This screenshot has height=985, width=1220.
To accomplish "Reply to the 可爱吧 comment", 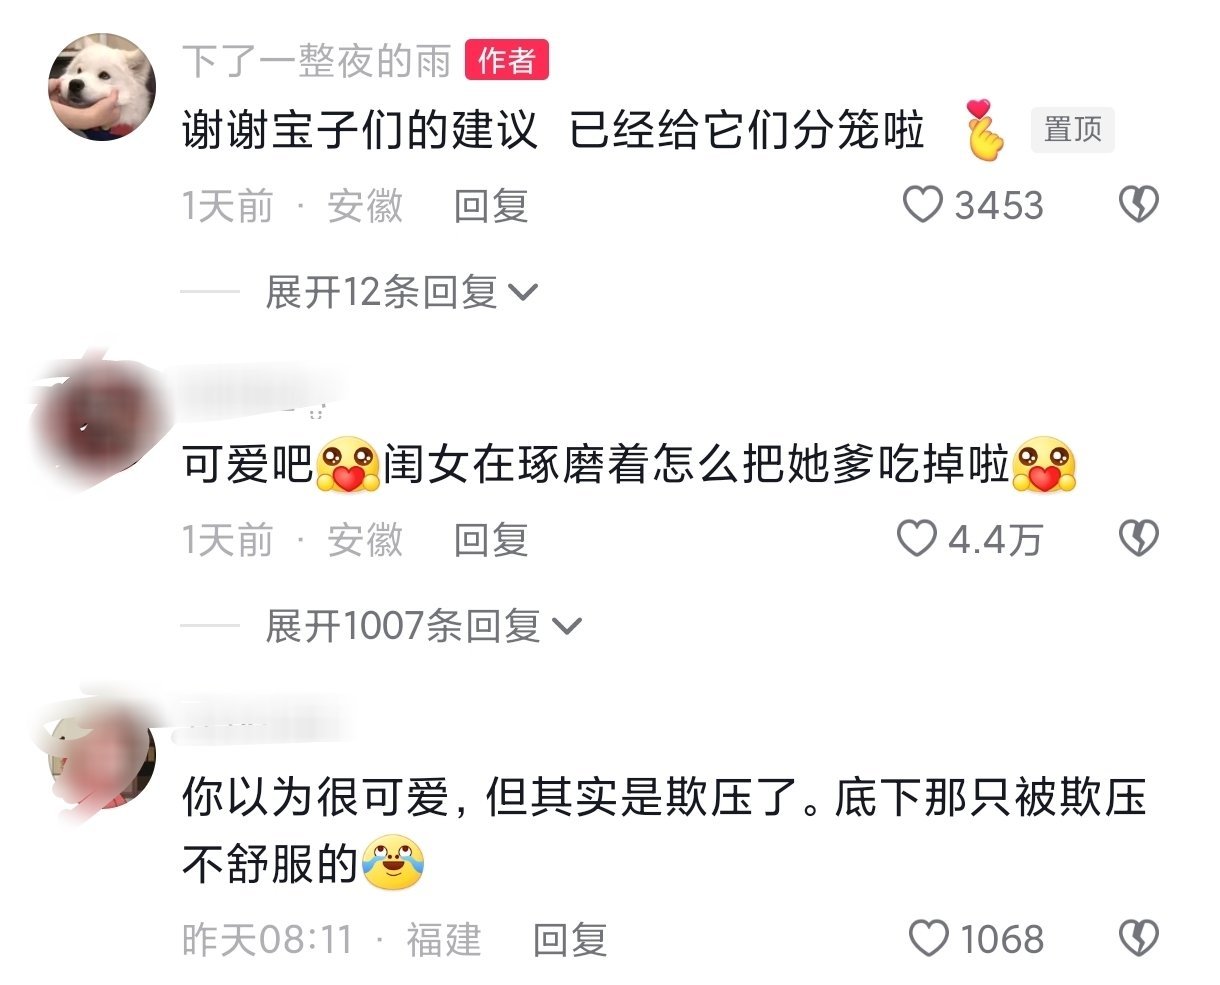I will (x=491, y=540).
